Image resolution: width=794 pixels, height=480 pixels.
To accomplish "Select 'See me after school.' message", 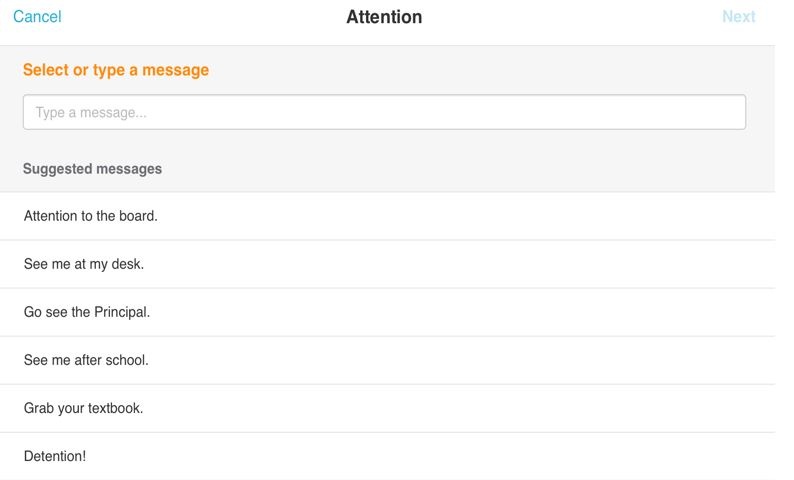I will (86, 360).
